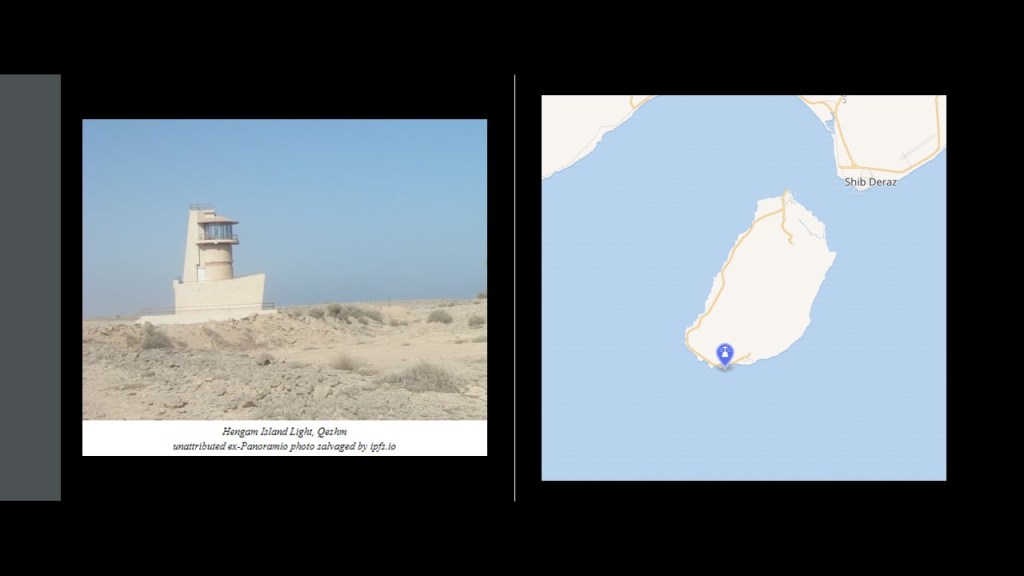Click the lighthouse lantern room in photo

point(217,230)
